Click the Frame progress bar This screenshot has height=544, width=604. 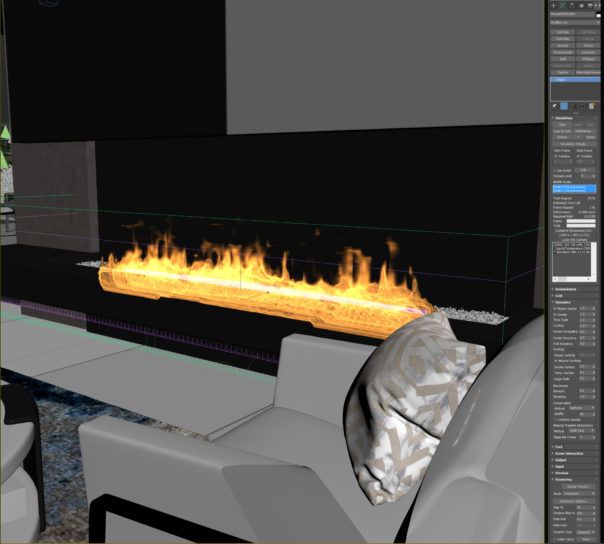pyautogui.click(x=581, y=221)
